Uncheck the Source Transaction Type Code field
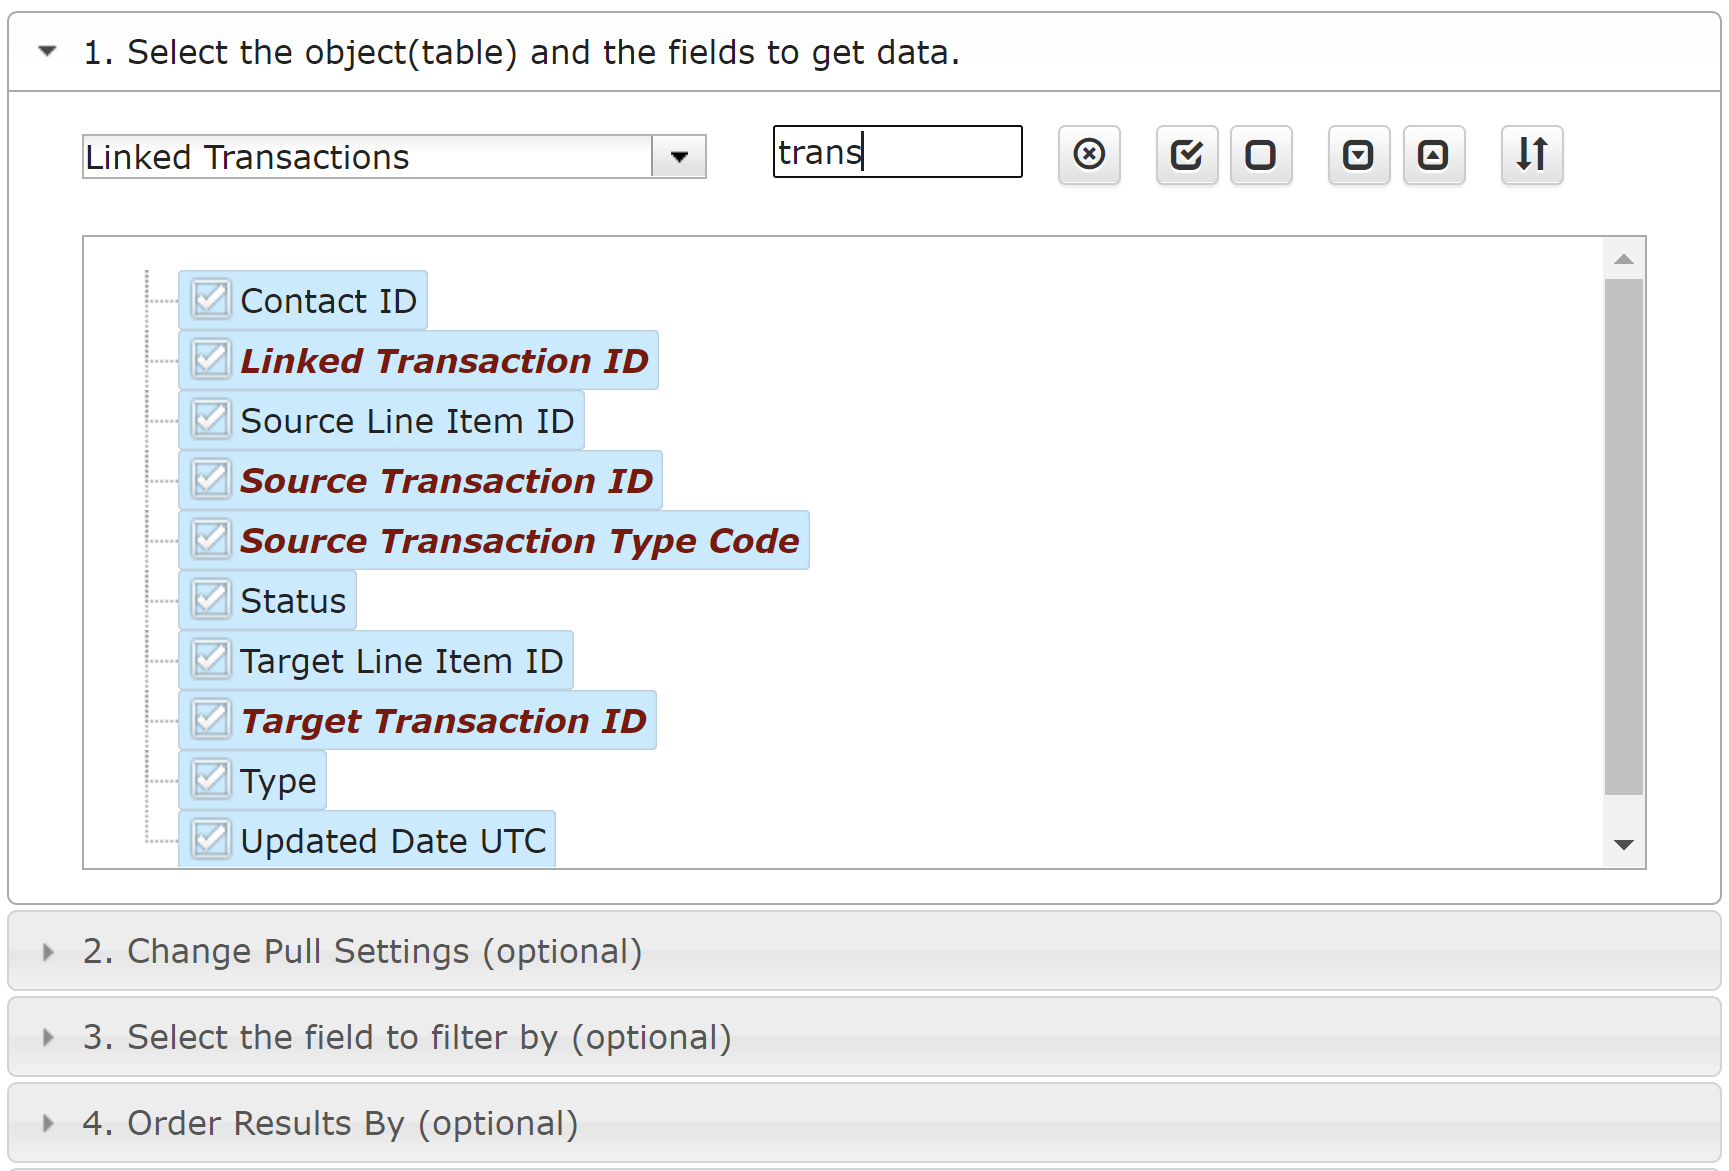Screen dimensions: 1729x1171 pos(211,540)
